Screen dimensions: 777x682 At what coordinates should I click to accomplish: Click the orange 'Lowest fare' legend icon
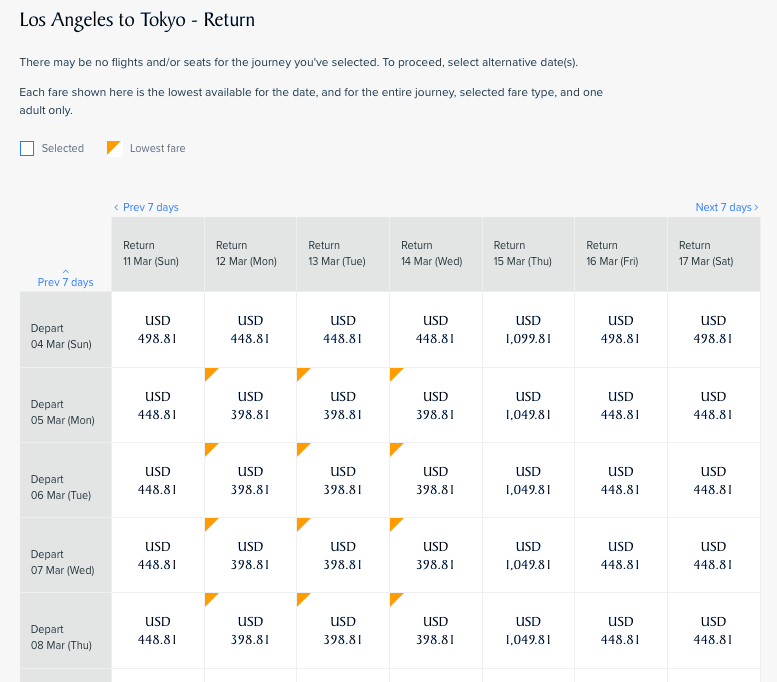pos(114,148)
